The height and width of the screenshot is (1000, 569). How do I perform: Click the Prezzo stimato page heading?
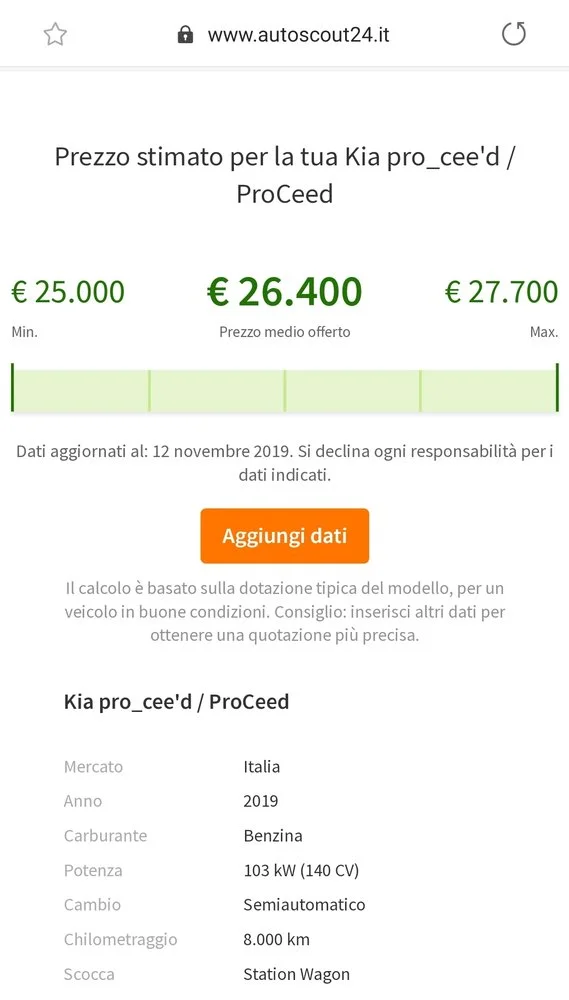(x=284, y=175)
